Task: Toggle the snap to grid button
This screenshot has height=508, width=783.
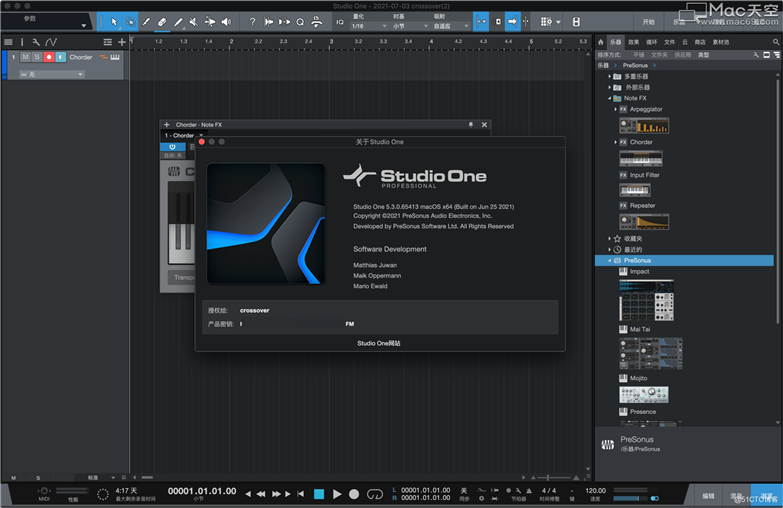Action: (481, 21)
